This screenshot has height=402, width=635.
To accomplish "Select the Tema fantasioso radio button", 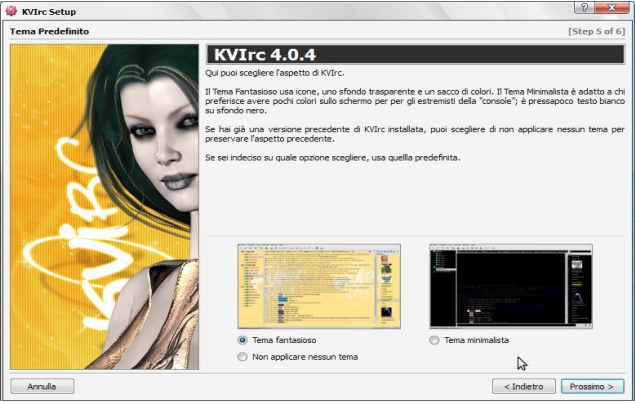I will pyautogui.click(x=242, y=340).
